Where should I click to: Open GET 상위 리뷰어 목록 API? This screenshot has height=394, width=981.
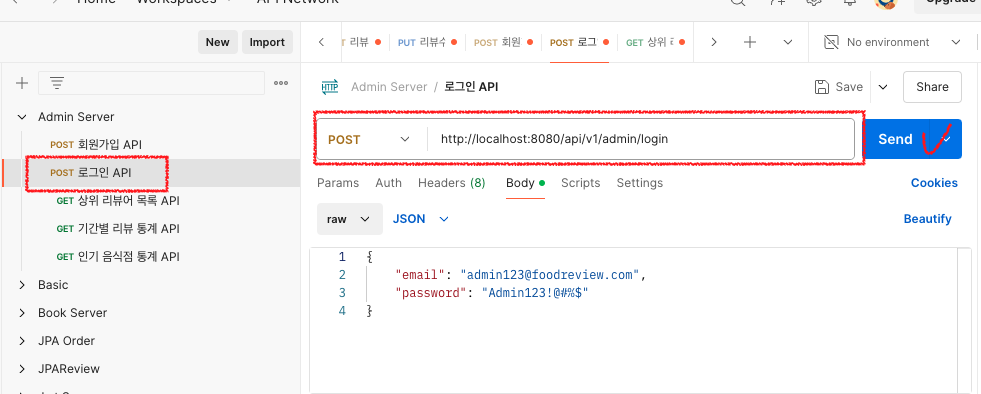pos(118,201)
